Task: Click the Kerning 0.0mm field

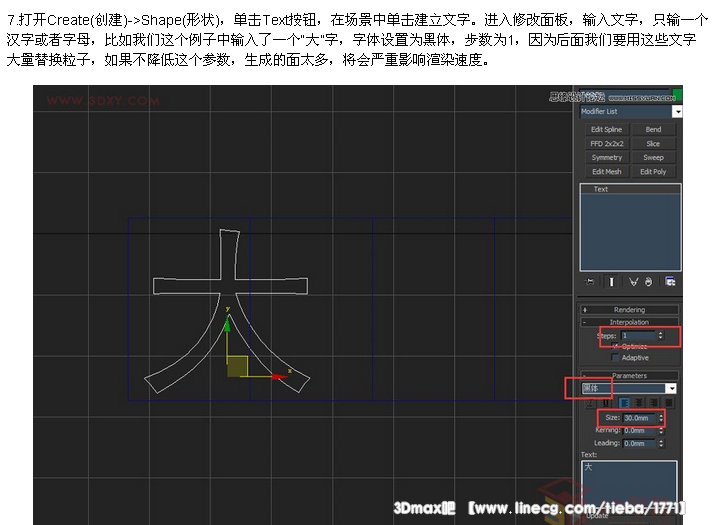Action: [x=639, y=431]
